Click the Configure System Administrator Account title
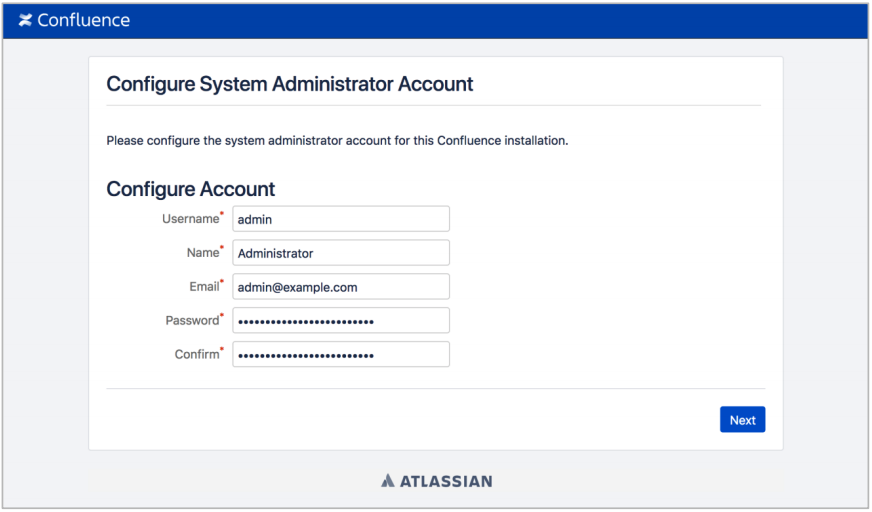This screenshot has height=512, width=872. pos(290,84)
